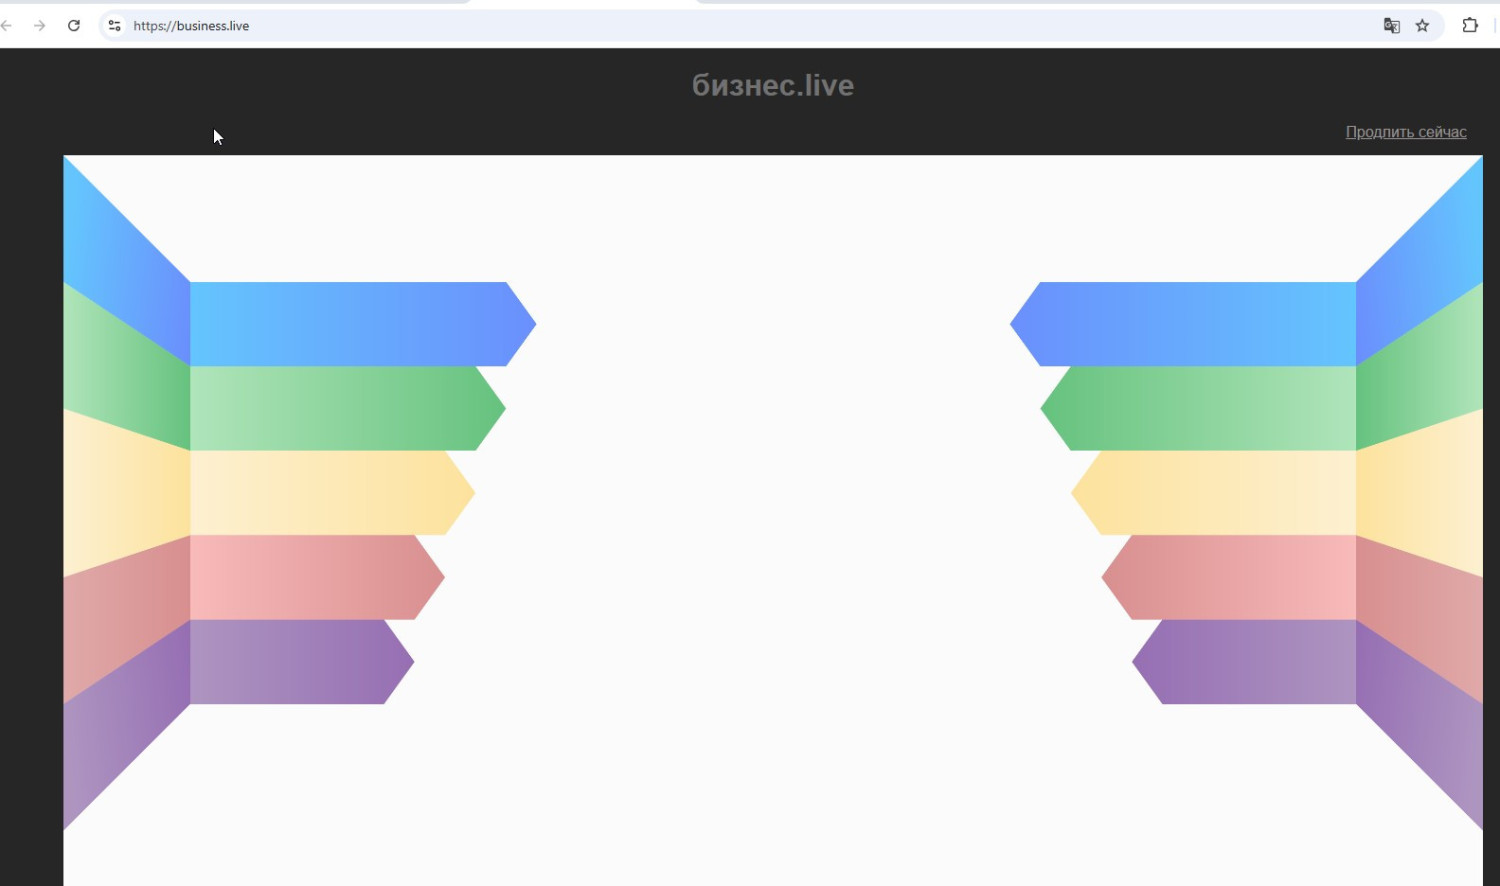
Task: Click the 'Продлить сейчас' link
Action: point(1405,132)
